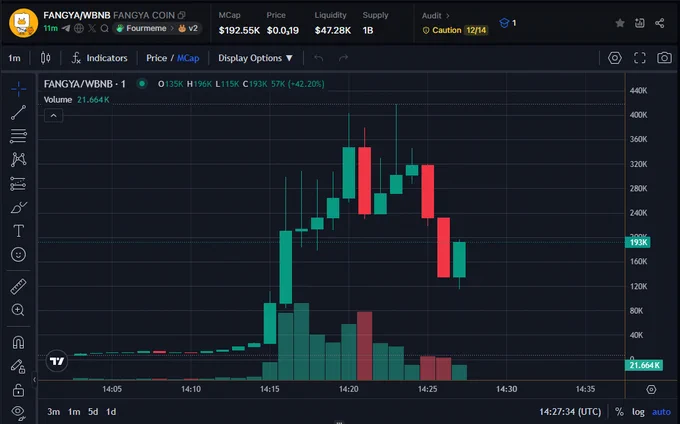This screenshot has width=680, height=424.
Task: Open the PancakeSwap v2 tag
Action: (x=188, y=29)
